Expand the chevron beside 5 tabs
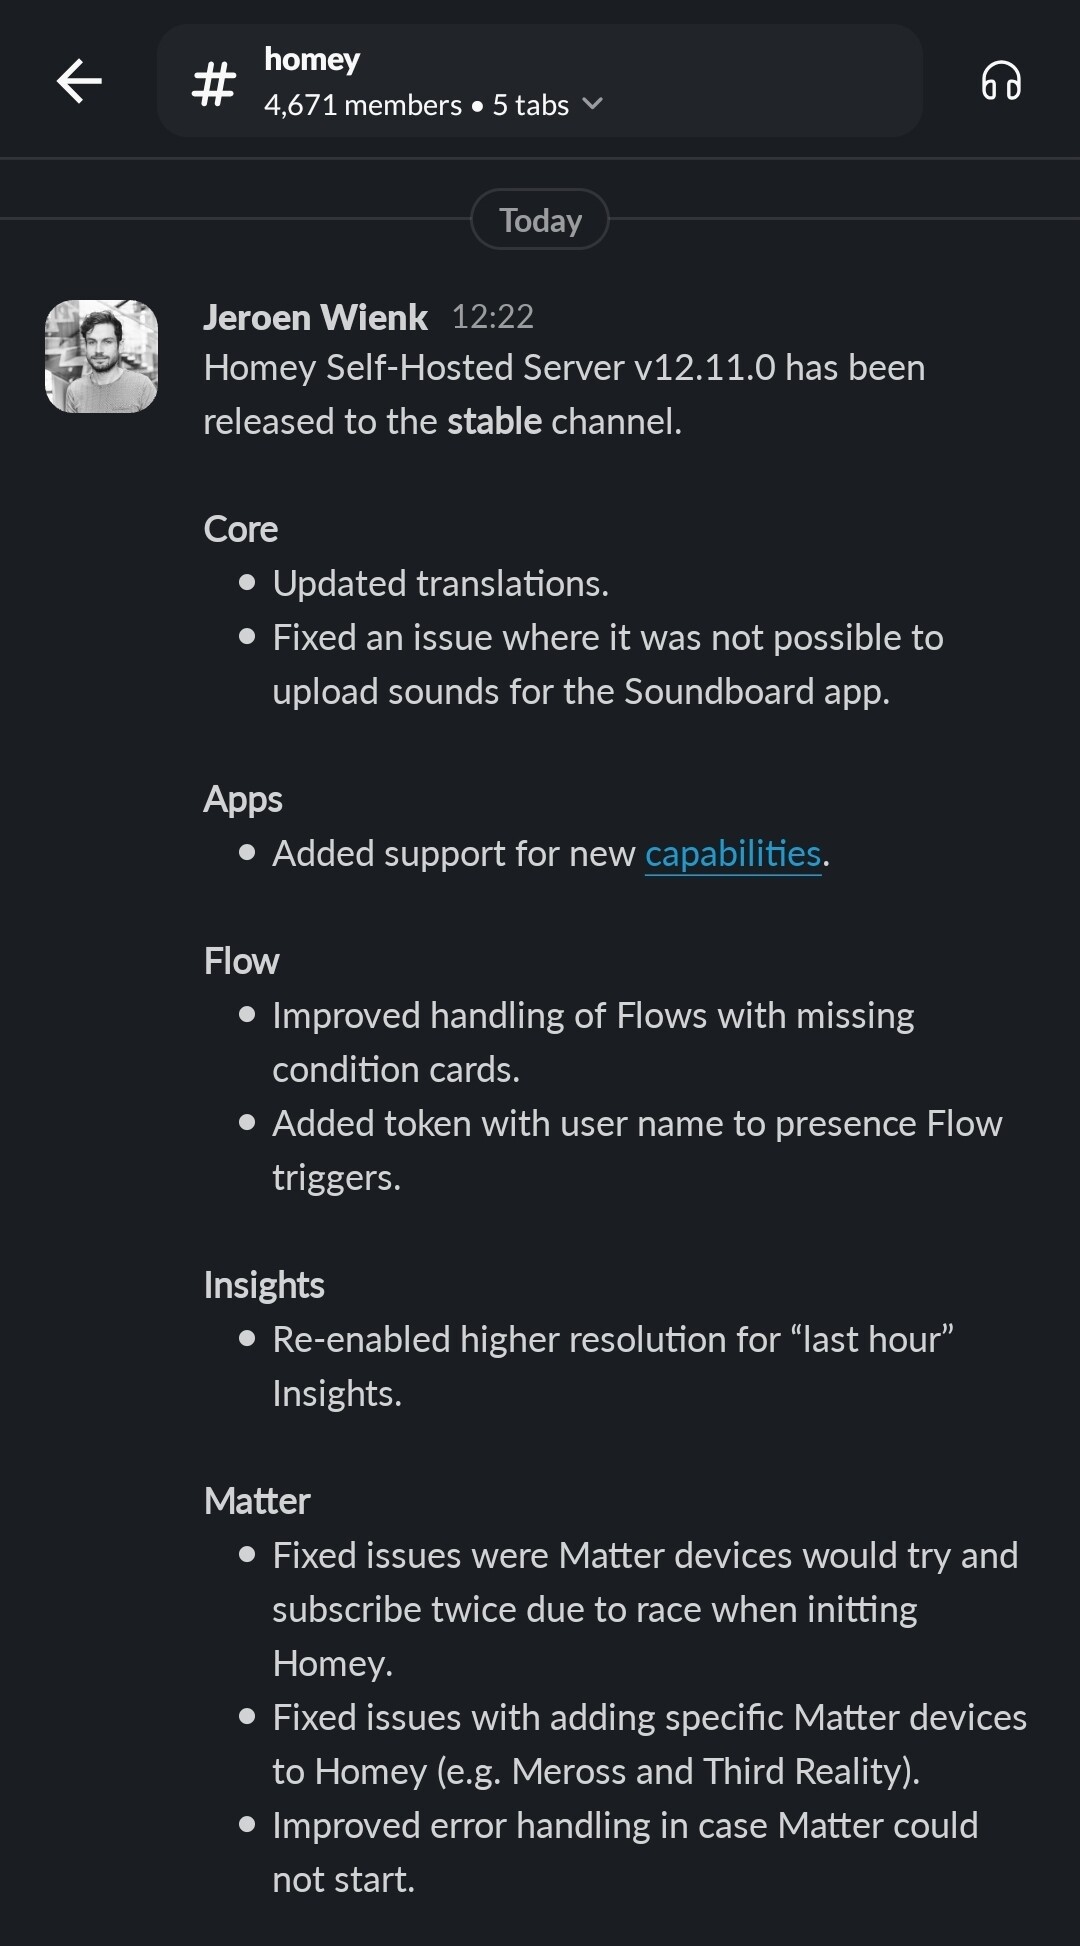 pyautogui.click(x=593, y=104)
